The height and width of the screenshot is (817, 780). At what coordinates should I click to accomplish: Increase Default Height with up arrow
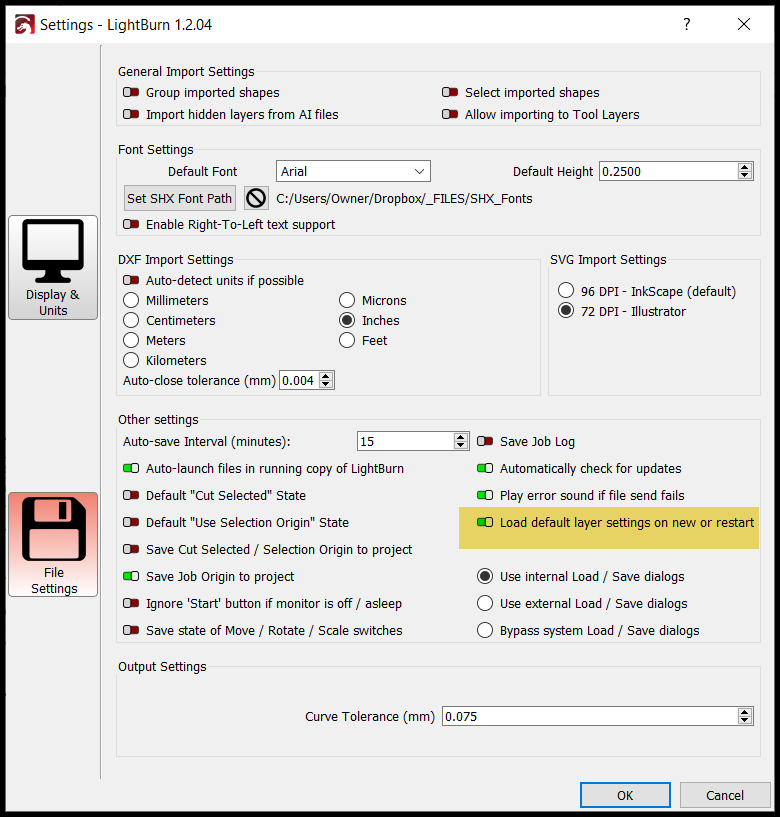tap(745, 167)
